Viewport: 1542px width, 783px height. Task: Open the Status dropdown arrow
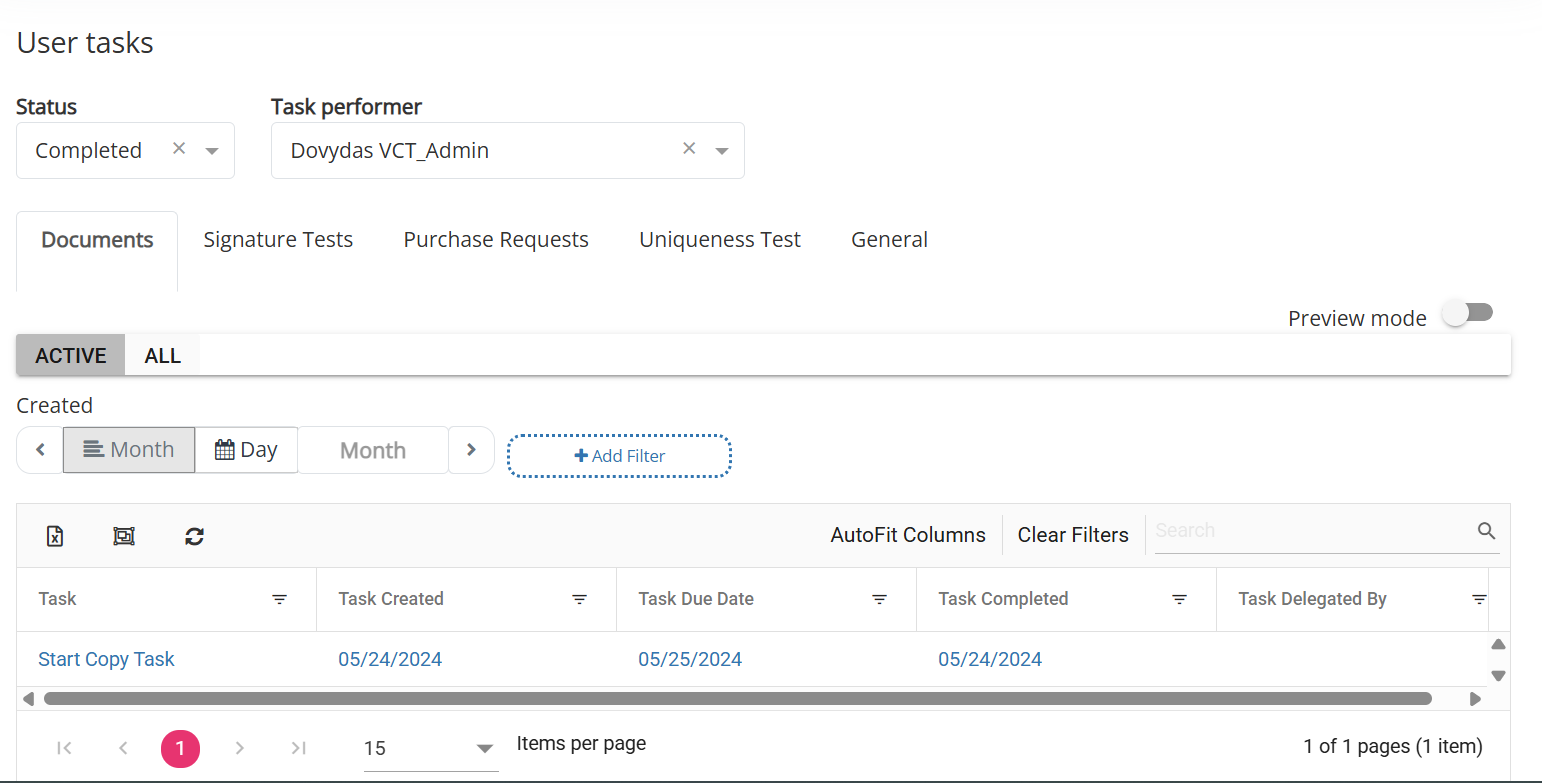[x=211, y=150]
